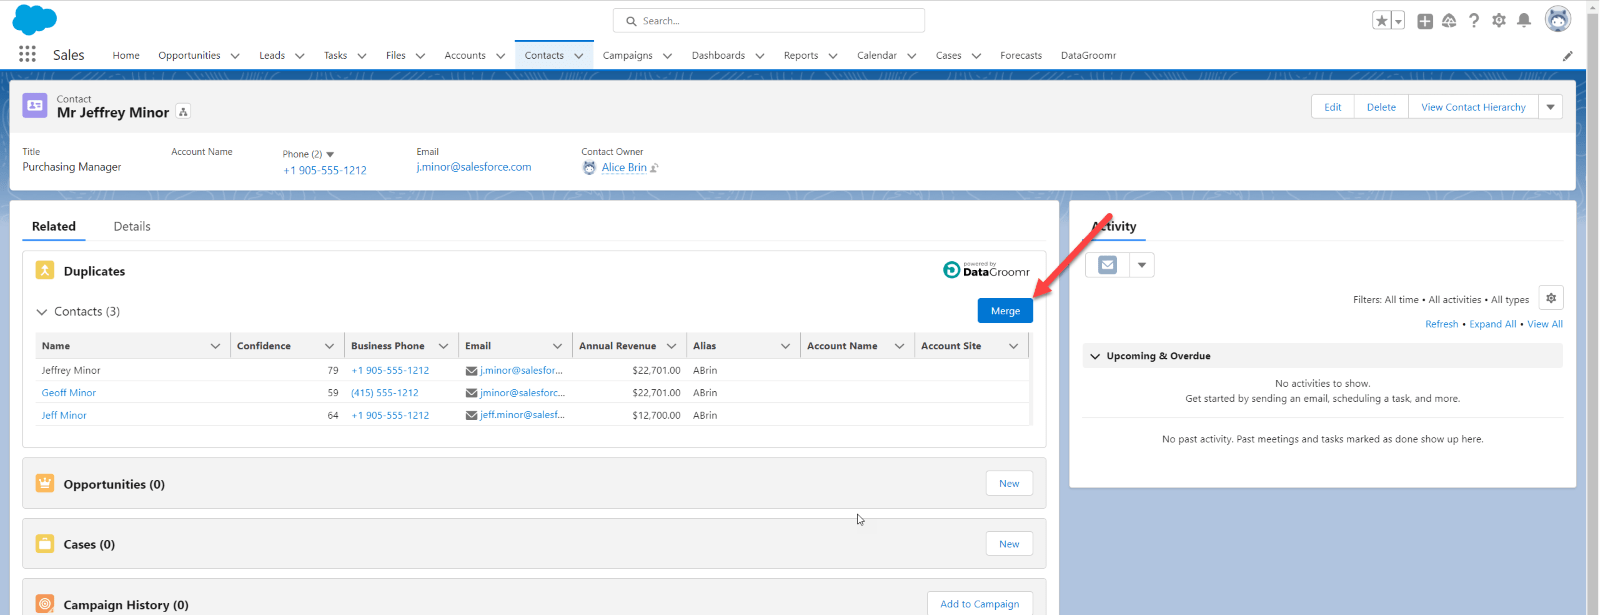The height and width of the screenshot is (615, 1600).
Task: Open the Confidence column menu chevron
Action: point(329,346)
